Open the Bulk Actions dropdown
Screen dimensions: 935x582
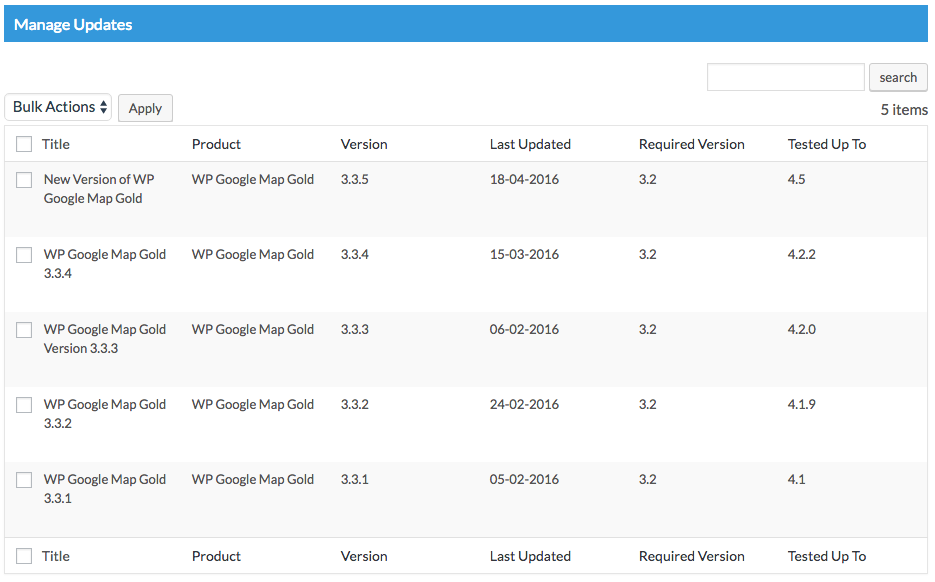58,107
